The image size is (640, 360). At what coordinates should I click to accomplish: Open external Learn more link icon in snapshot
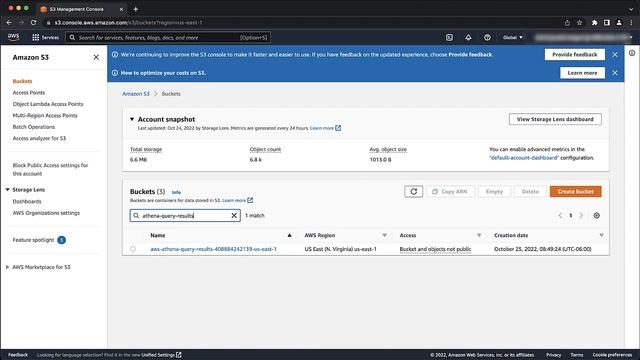click(338, 128)
